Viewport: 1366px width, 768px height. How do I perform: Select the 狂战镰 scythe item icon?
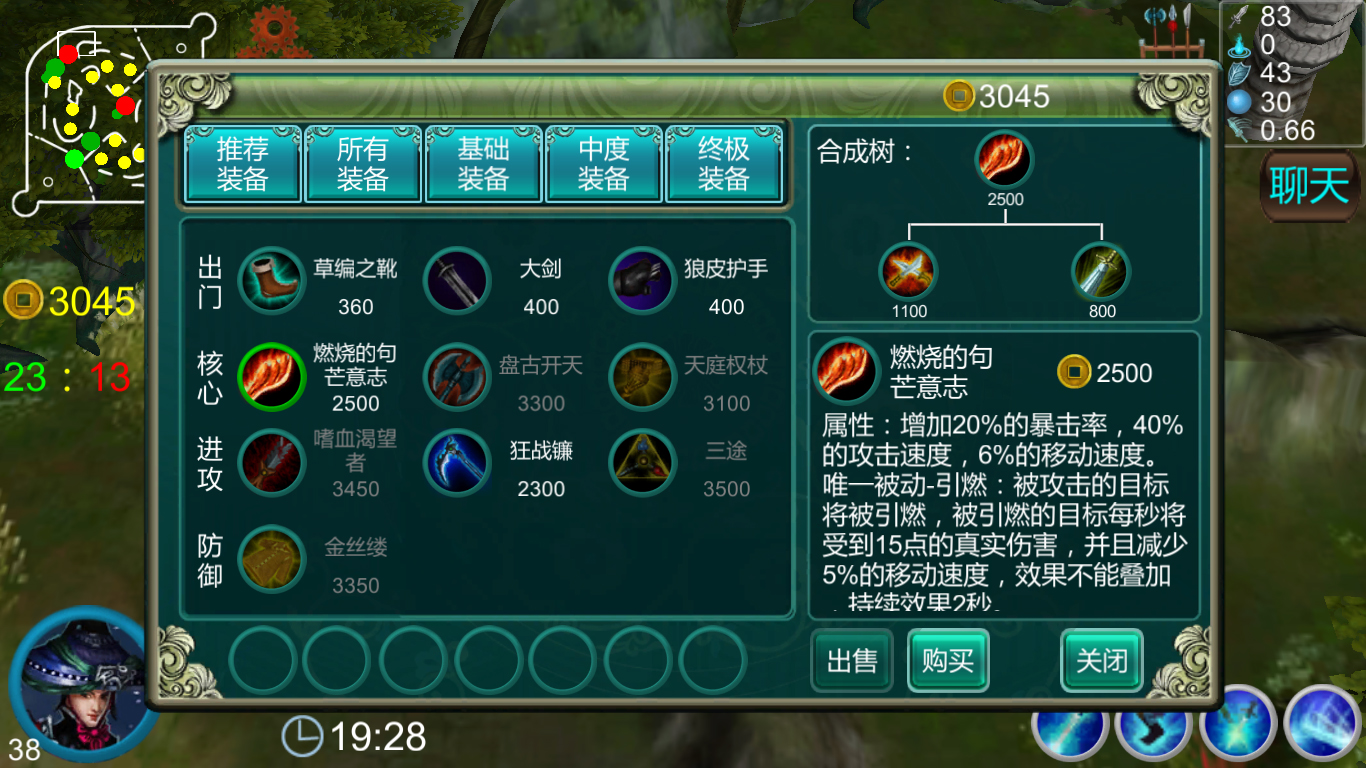coord(457,462)
